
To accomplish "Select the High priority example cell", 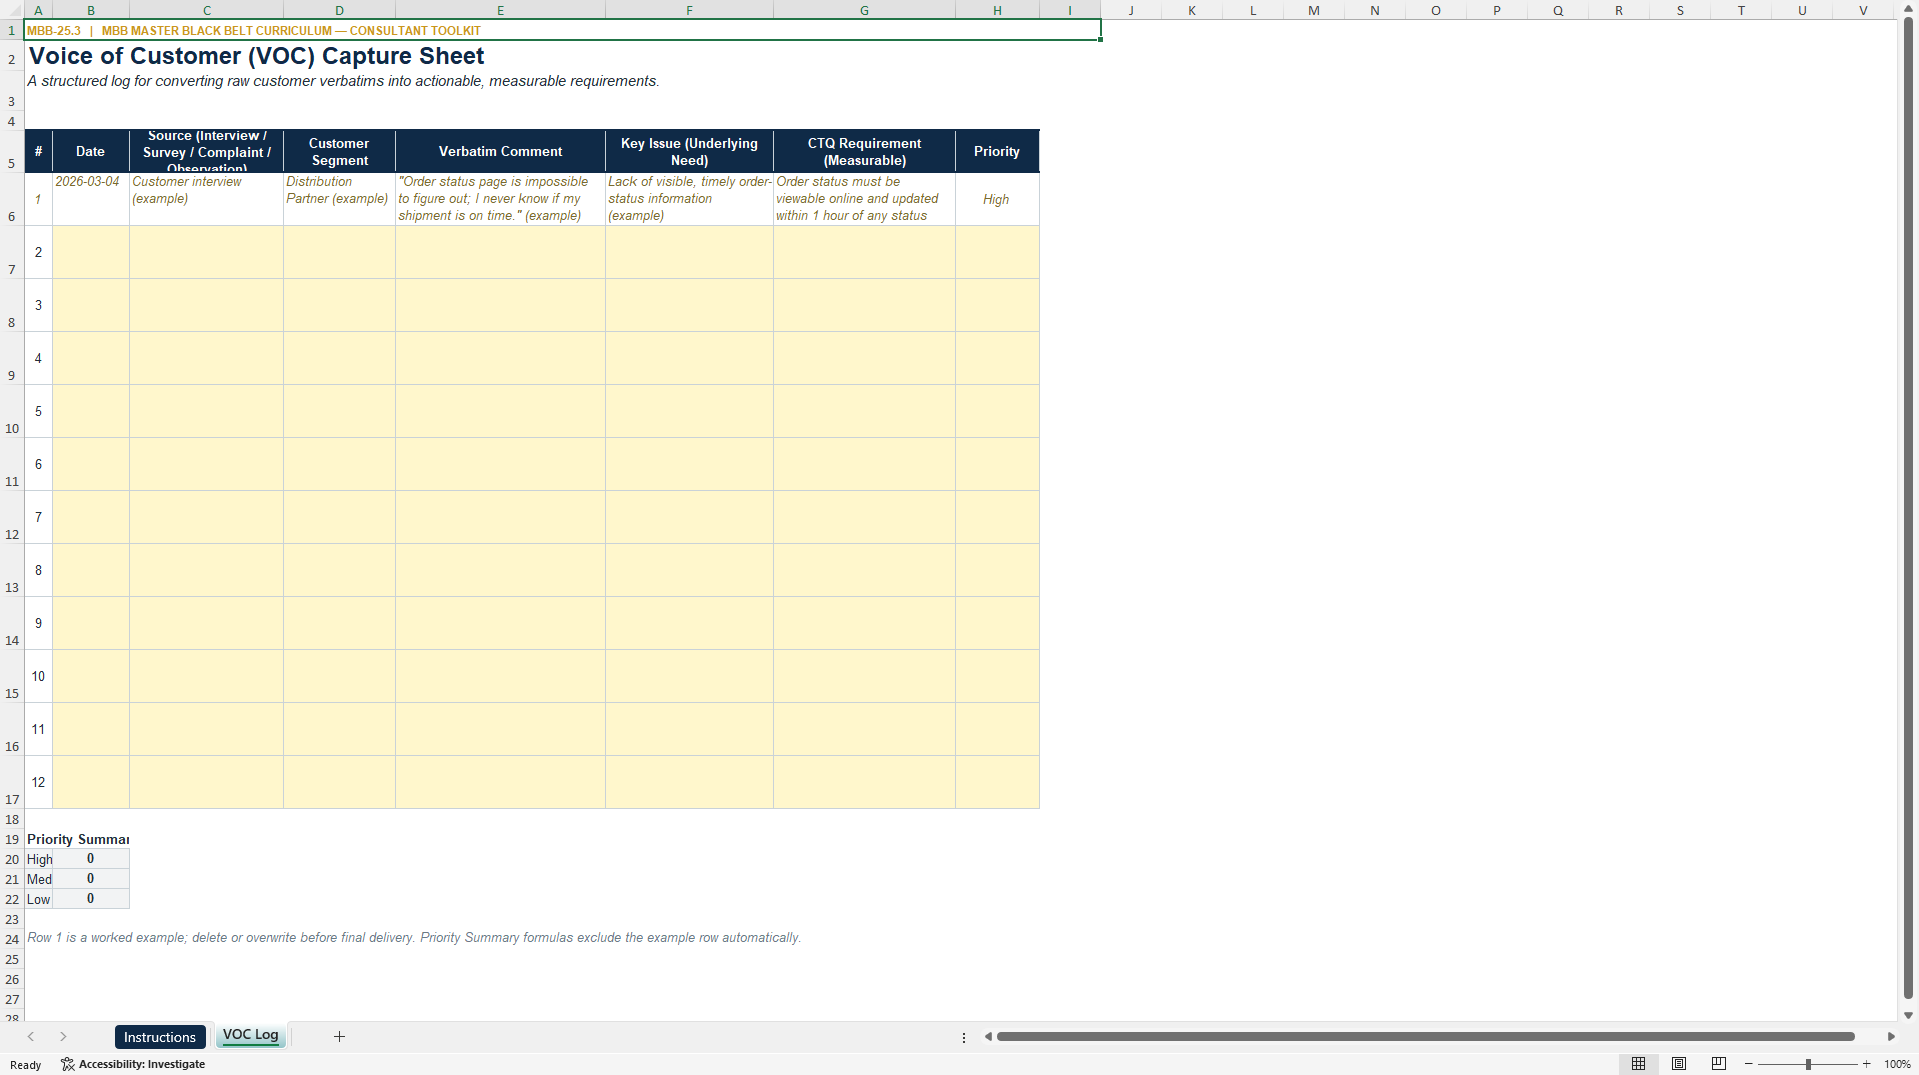I will [x=997, y=199].
